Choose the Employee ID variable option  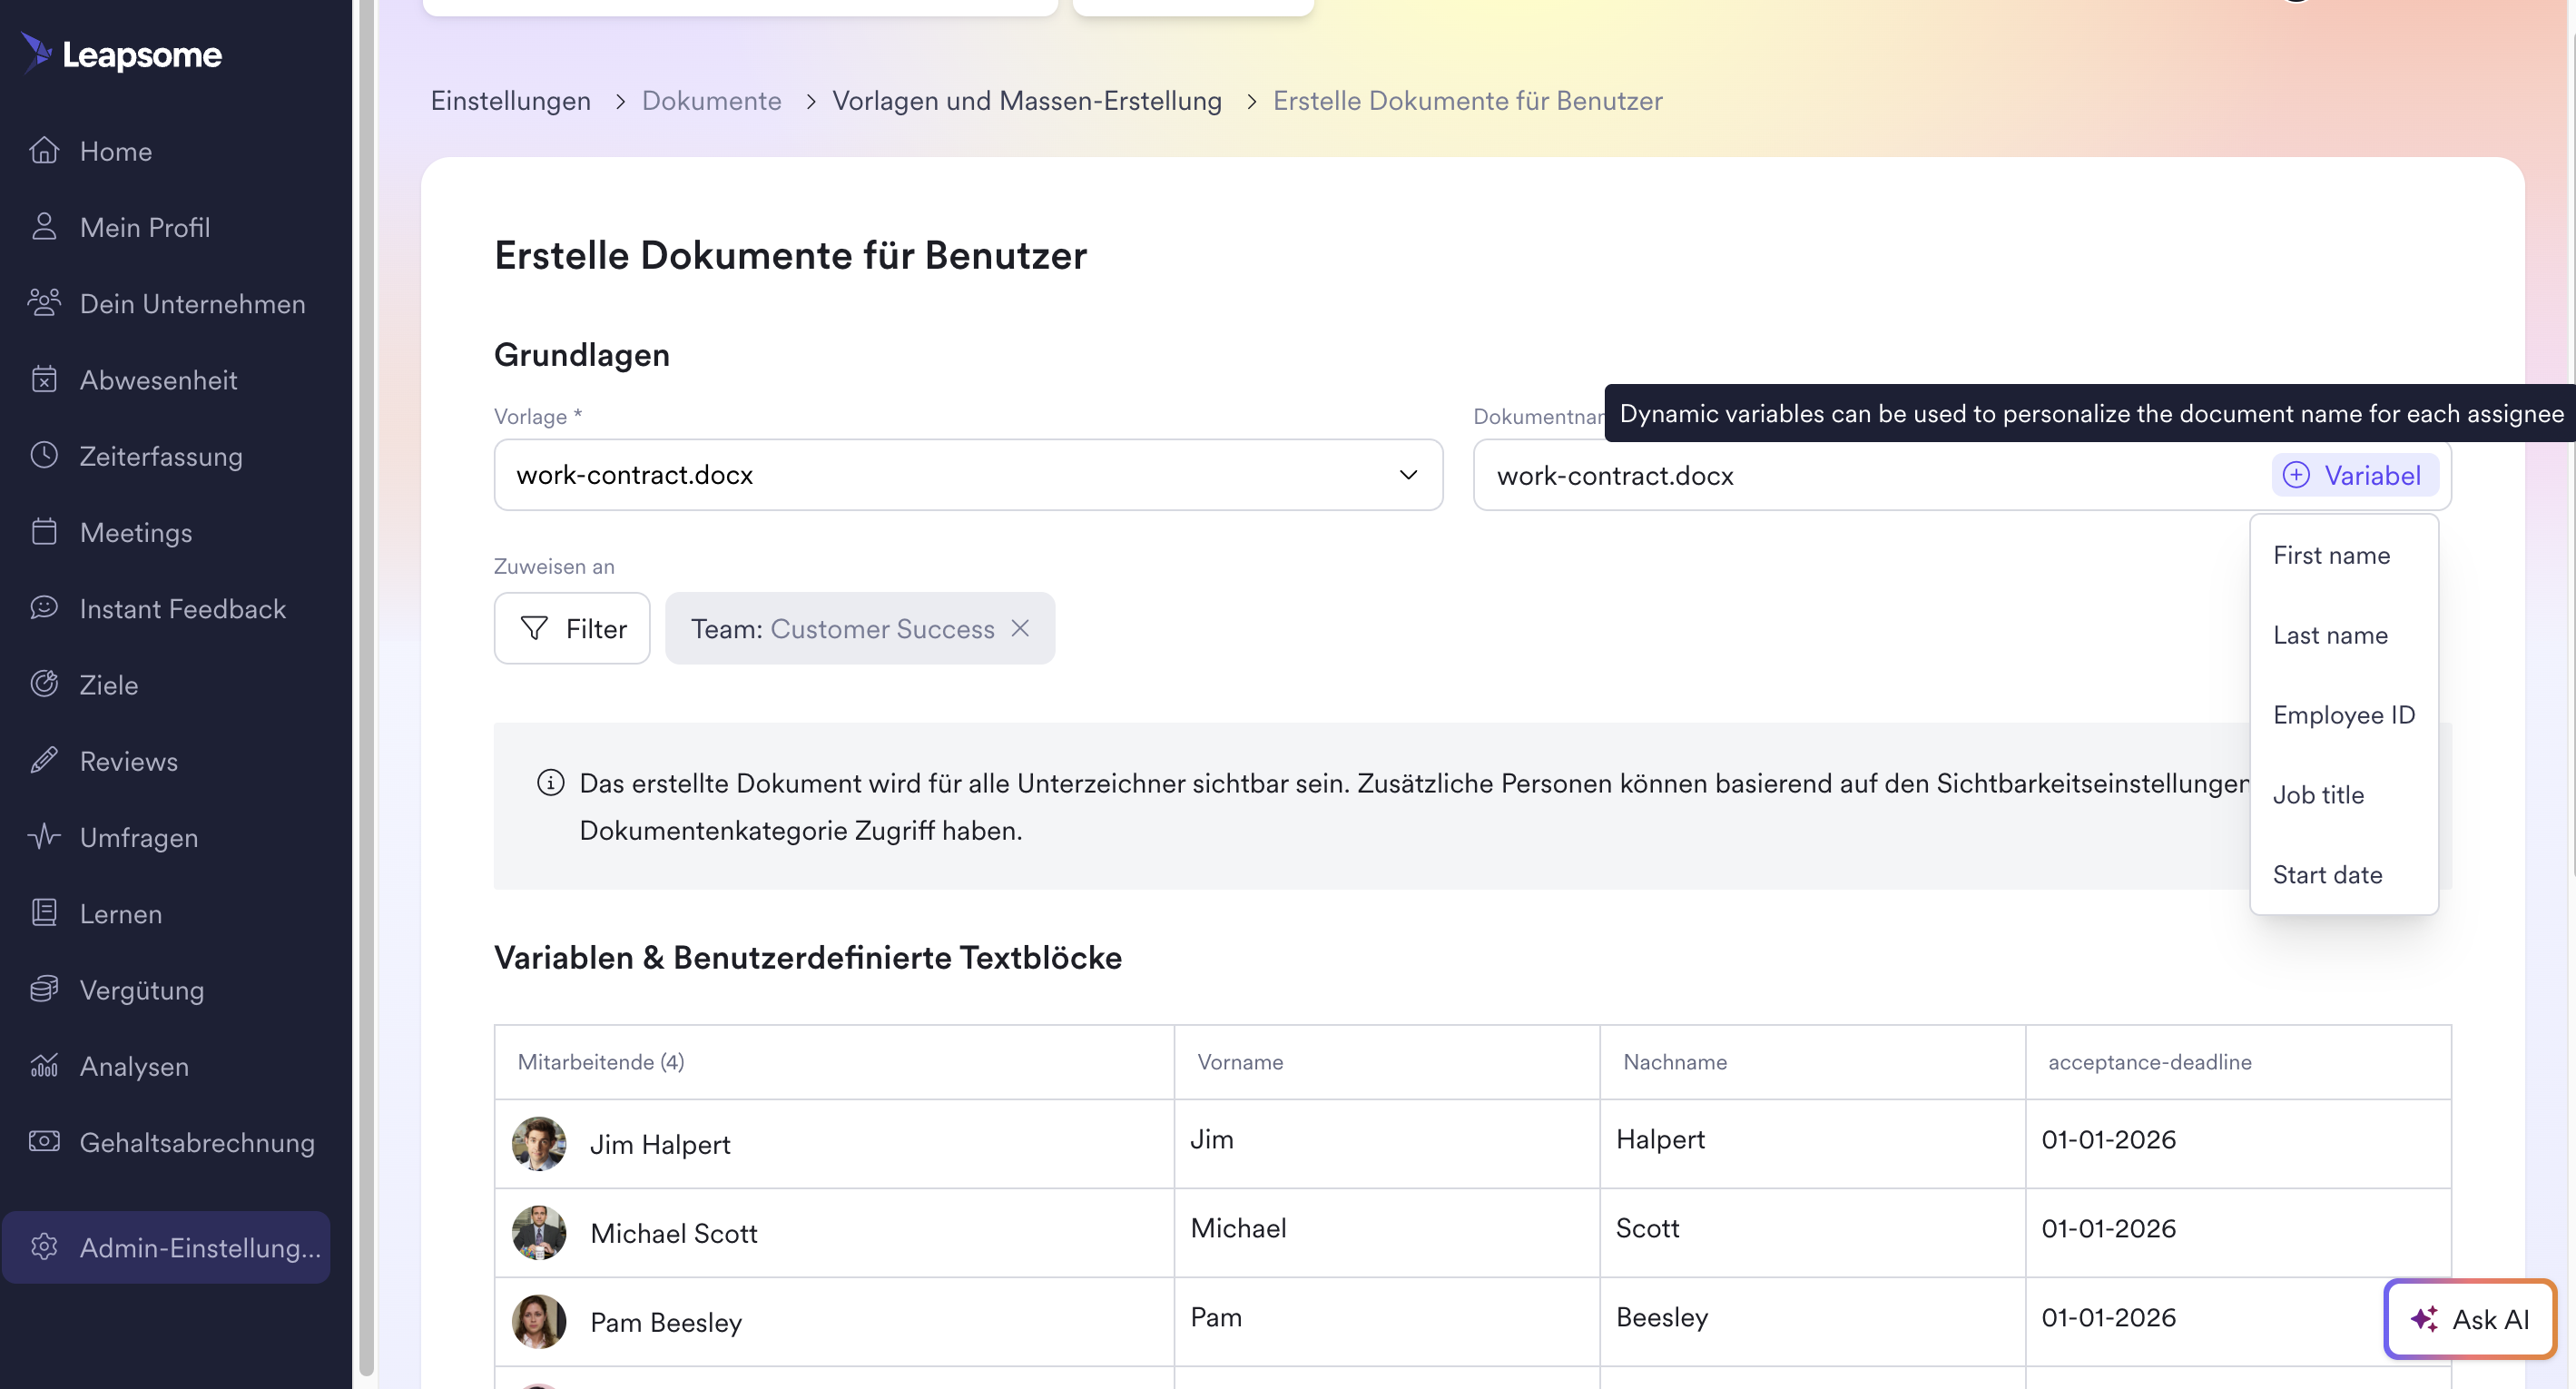2343,715
